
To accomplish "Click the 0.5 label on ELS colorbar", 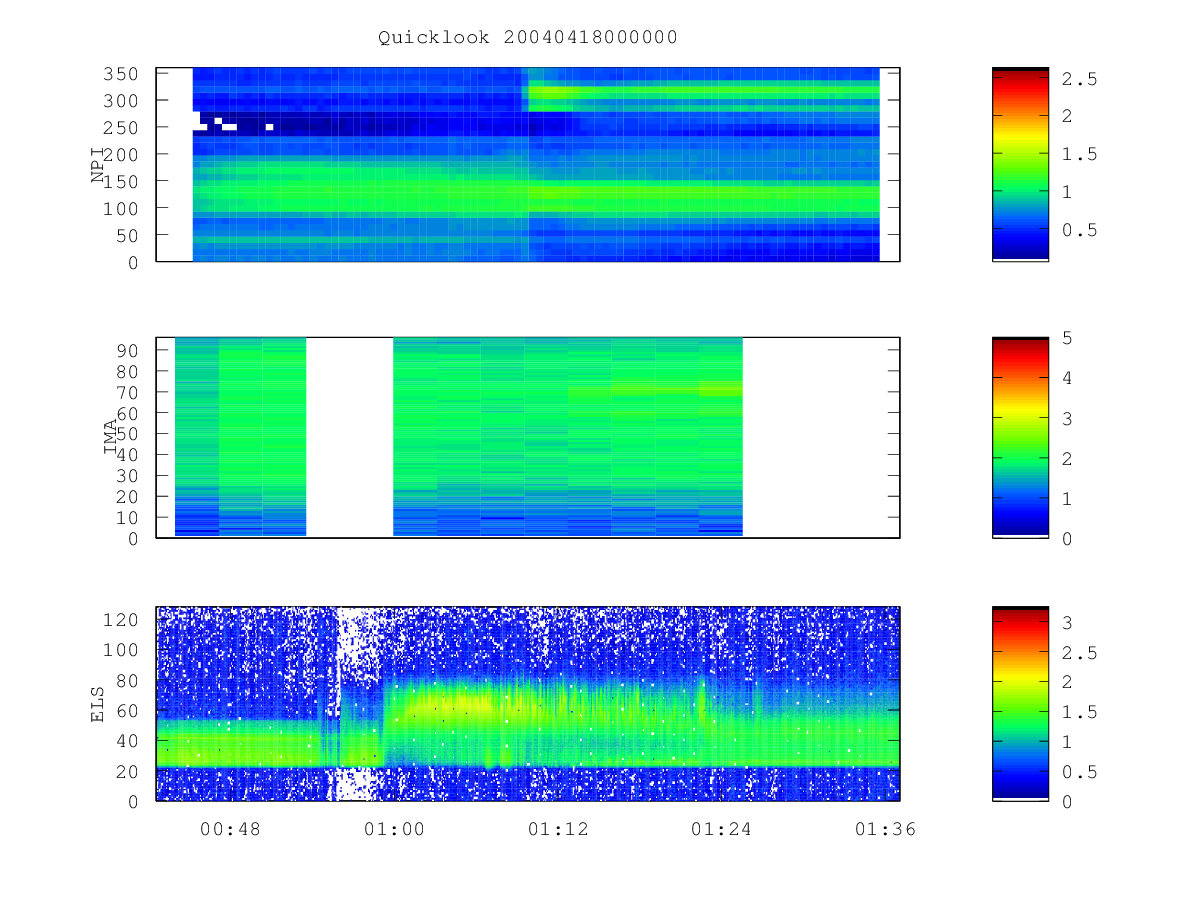I will point(1079,772).
